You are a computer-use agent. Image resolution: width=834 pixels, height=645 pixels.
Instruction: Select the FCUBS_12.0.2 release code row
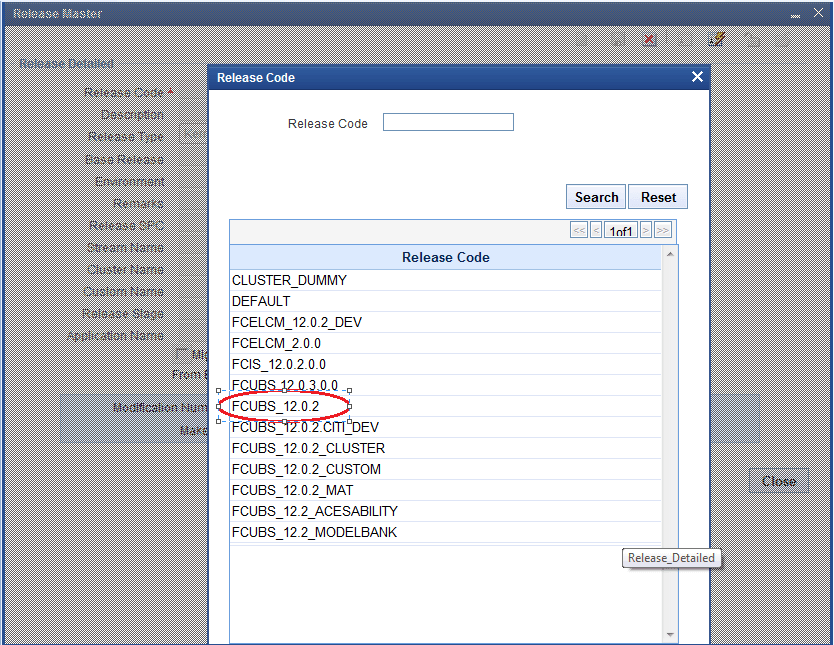tap(446, 406)
